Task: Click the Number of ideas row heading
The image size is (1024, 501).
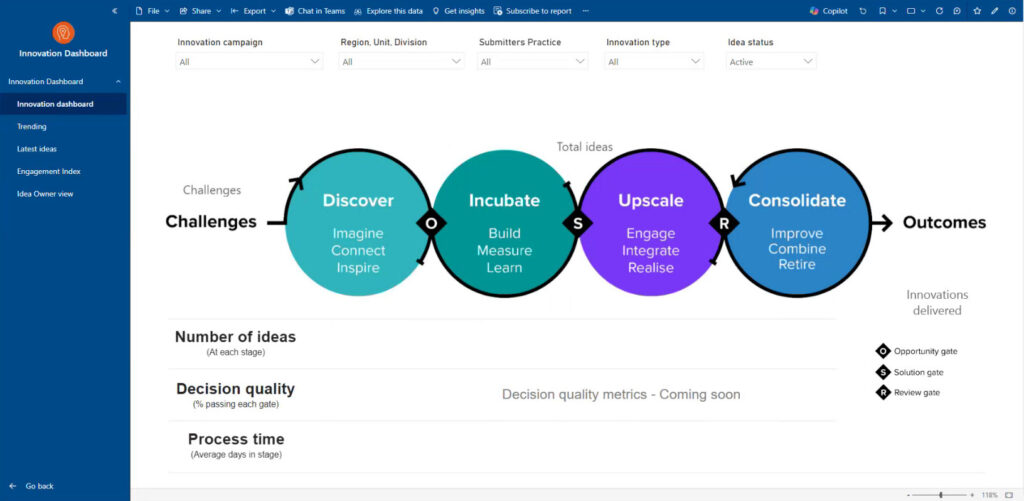Action: click(x=235, y=337)
